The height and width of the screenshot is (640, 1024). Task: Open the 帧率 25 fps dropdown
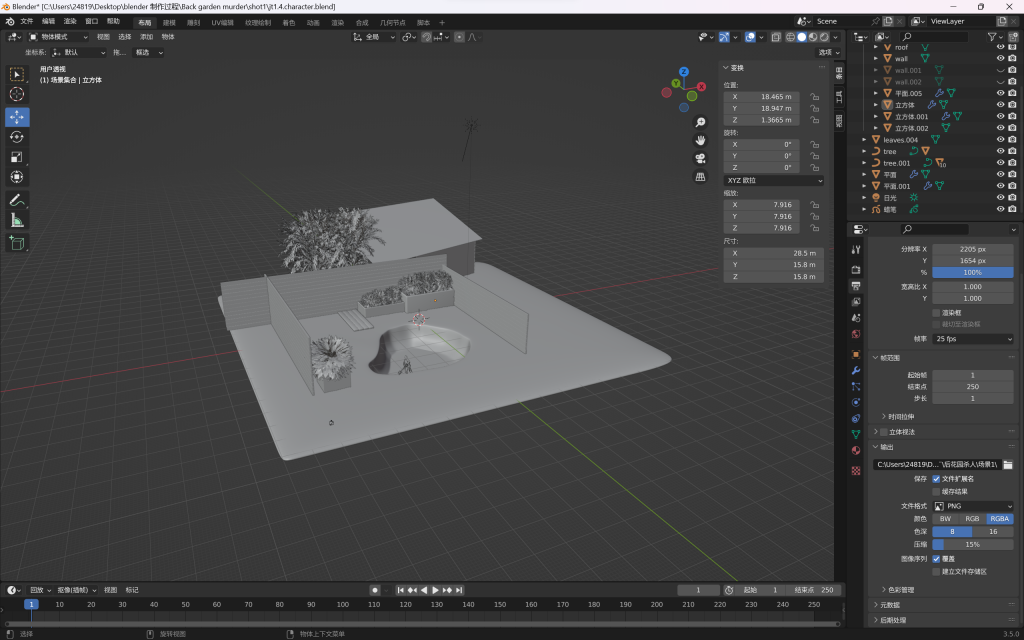point(973,339)
